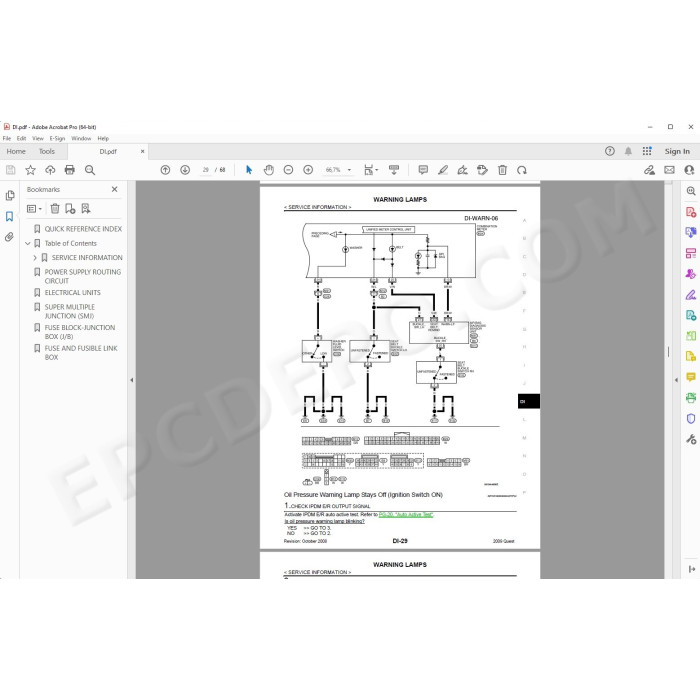Open the search magnifier in the right pane
This screenshot has width=700, height=700.
pos(691,191)
